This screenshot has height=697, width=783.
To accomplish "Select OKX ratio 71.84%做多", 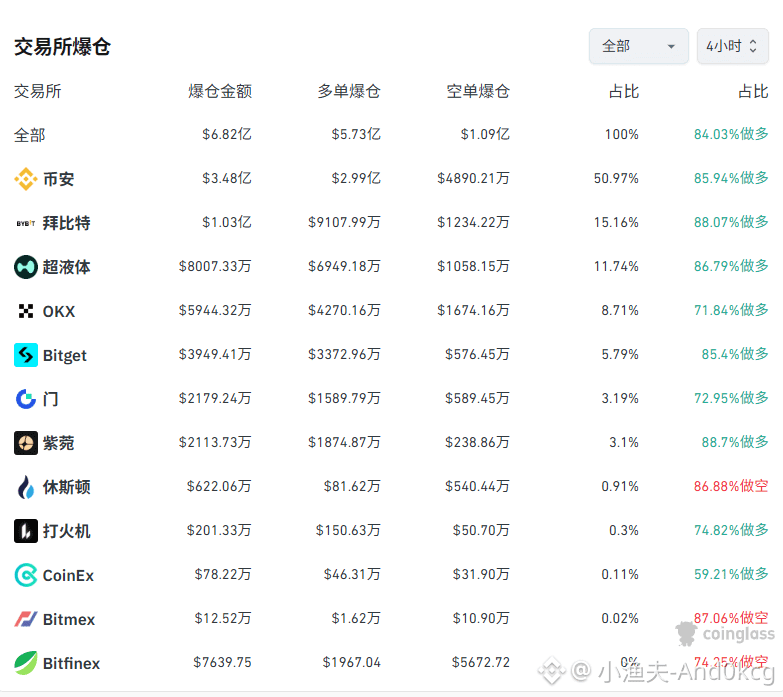I will pos(731,310).
